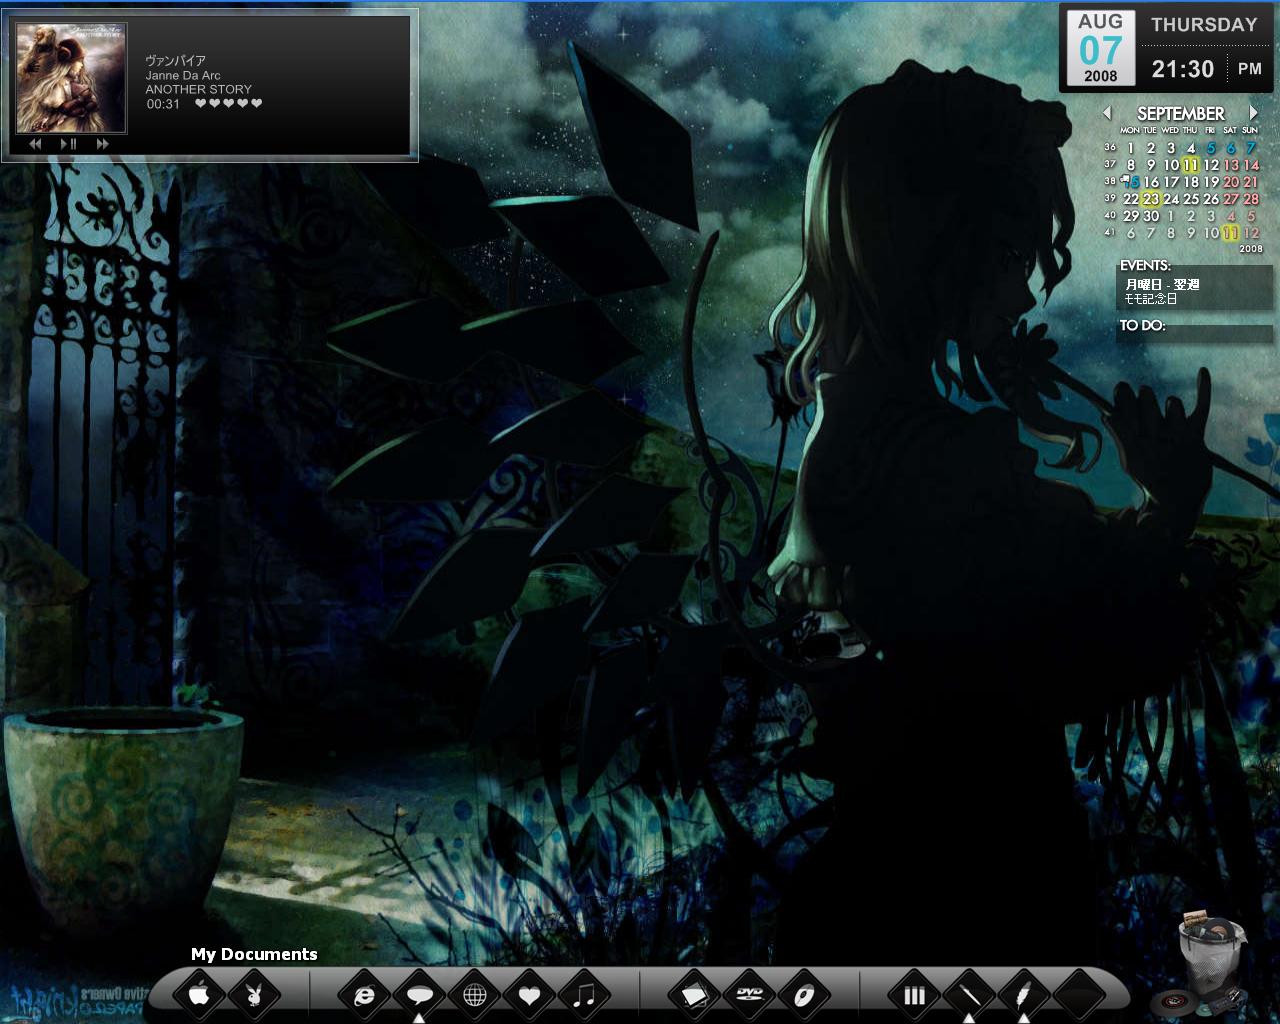Set song rating to five hearts

coord(257,104)
